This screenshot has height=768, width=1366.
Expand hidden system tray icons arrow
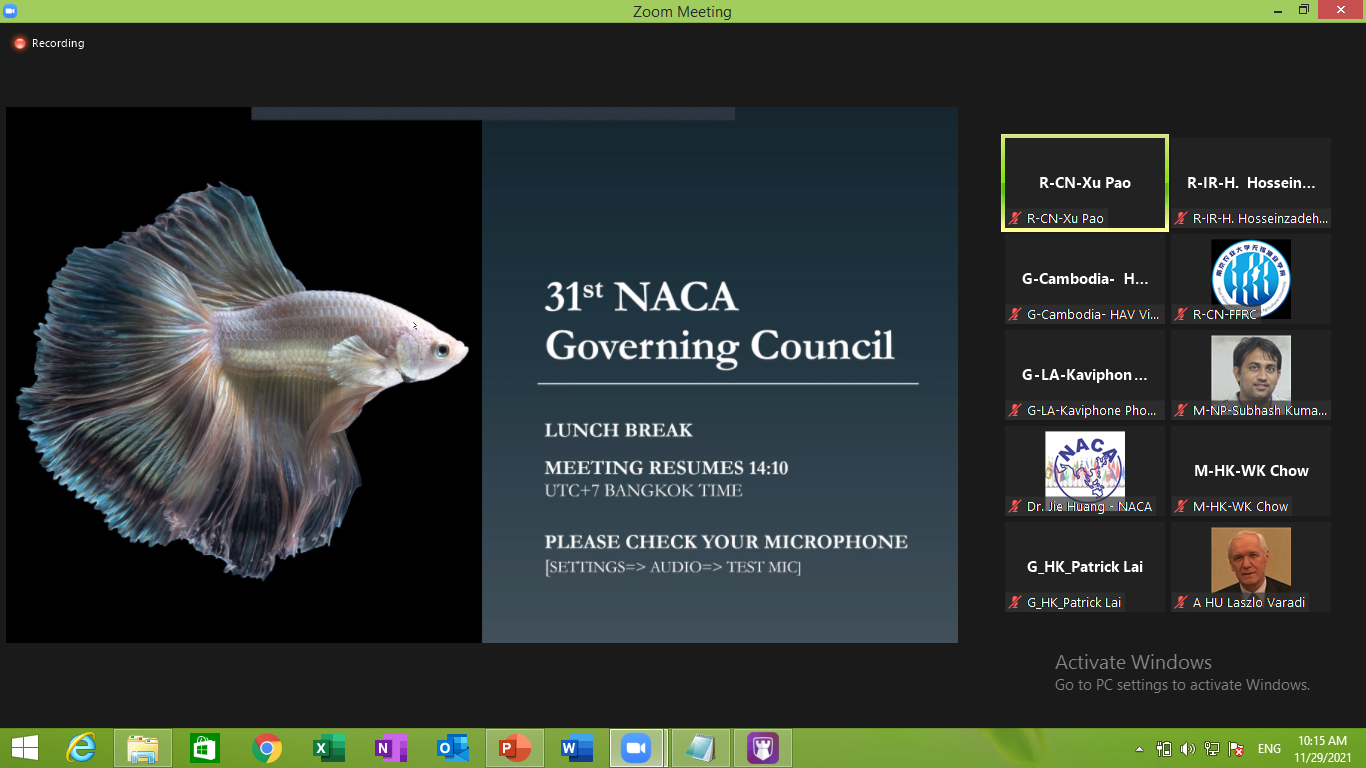point(1139,749)
